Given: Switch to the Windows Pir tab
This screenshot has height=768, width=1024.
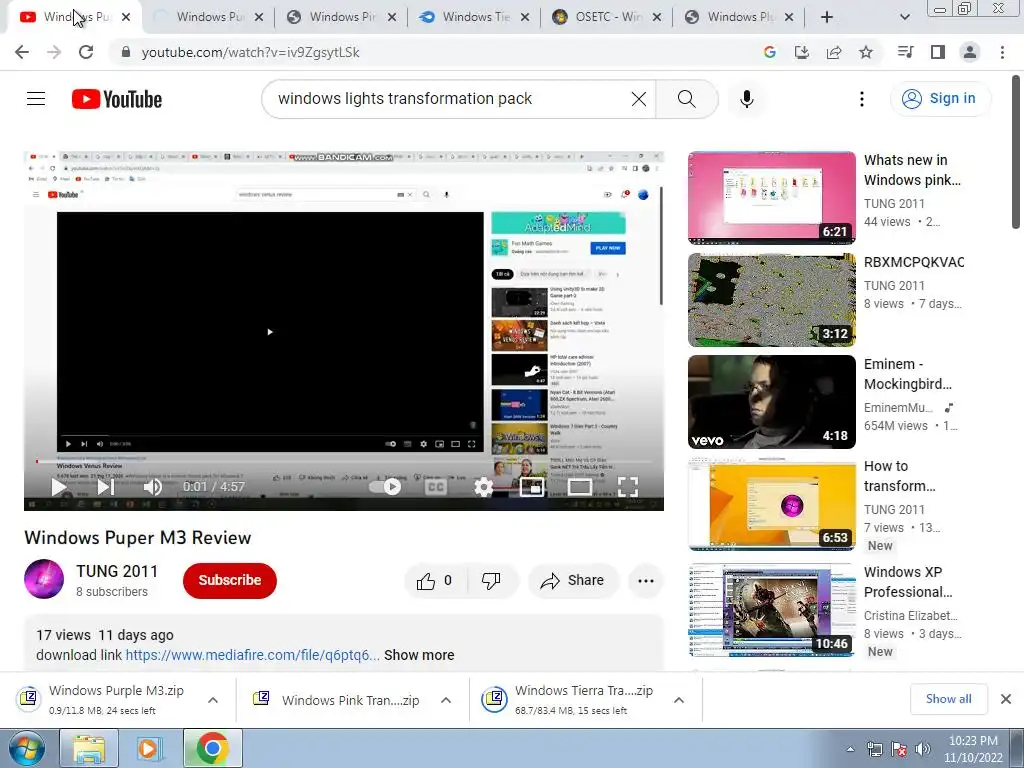Looking at the screenshot, I should coord(342,17).
